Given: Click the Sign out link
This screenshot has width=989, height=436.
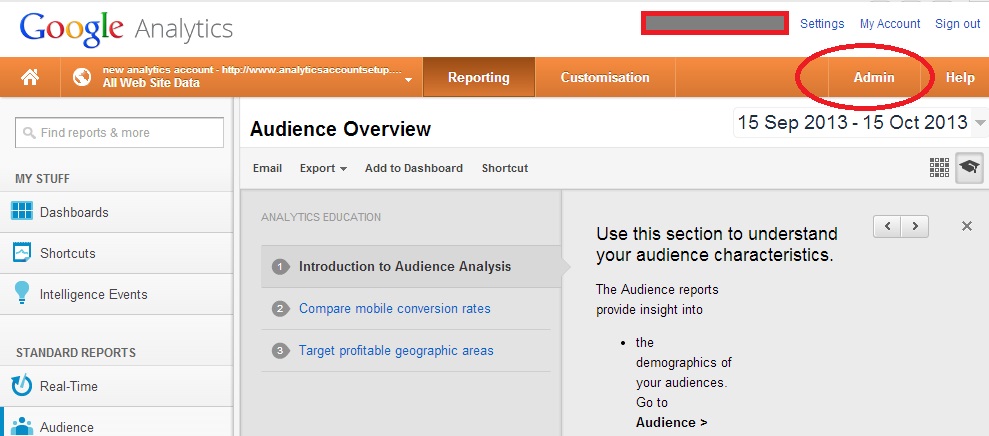Looking at the screenshot, I should [x=957, y=24].
